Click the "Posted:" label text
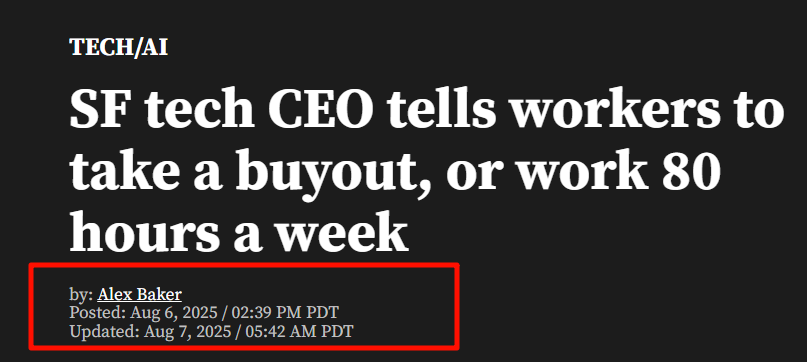Screen dimensions: 807x362 tap(97, 312)
